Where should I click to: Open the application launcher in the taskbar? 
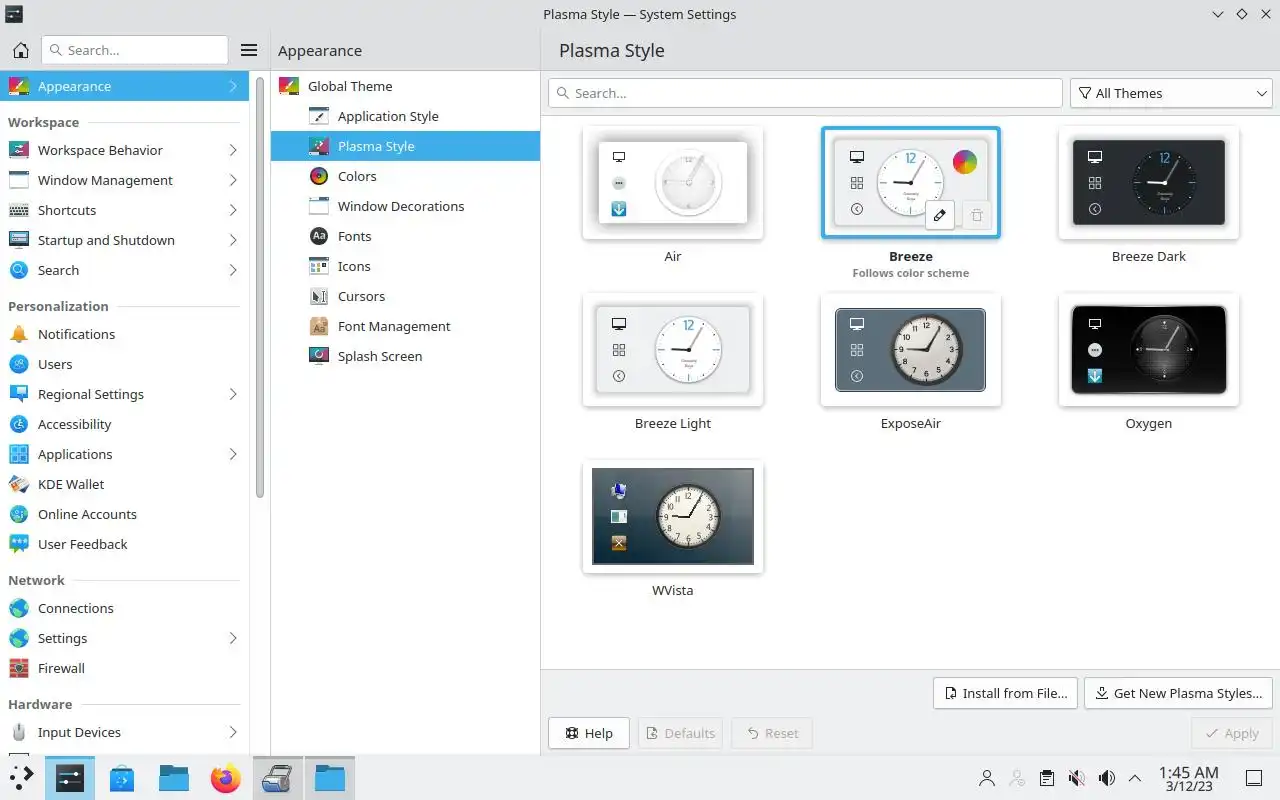click(x=21, y=778)
